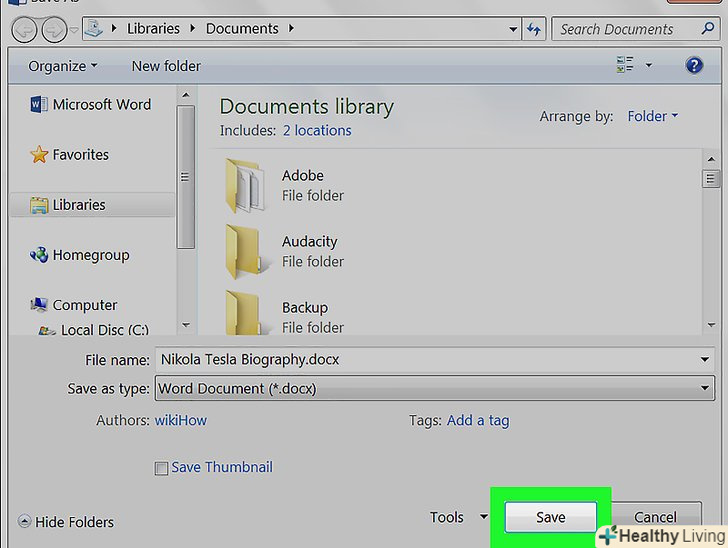The width and height of the screenshot is (728, 548).
Task: Open recent locations arrow beside Forward button
Action: pyautogui.click(x=74, y=30)
